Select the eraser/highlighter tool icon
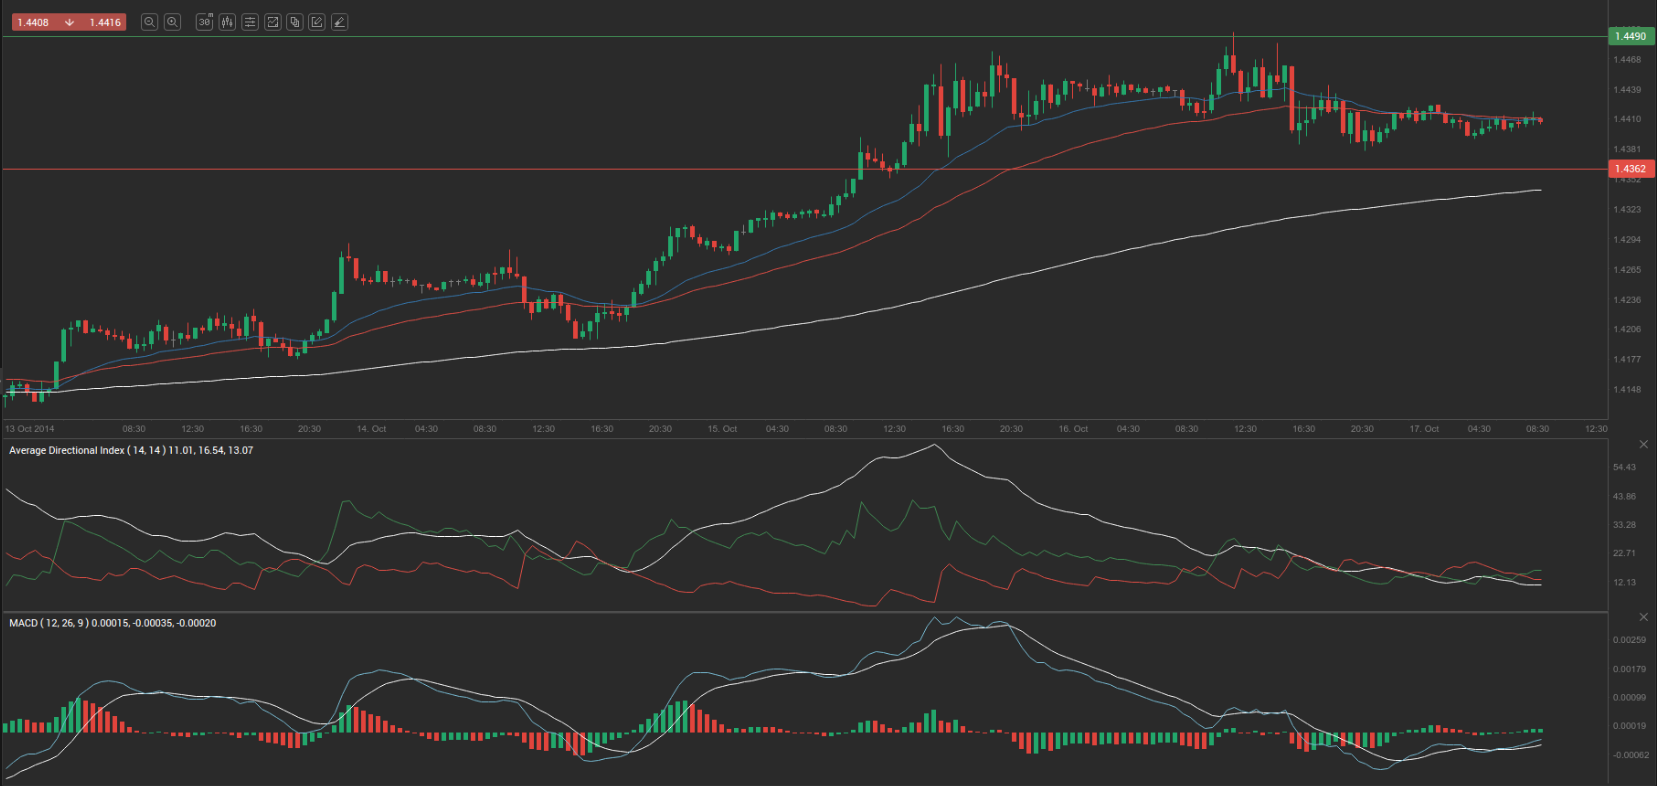Screen dimensions: 1657x786 click(x=340, y=22)
